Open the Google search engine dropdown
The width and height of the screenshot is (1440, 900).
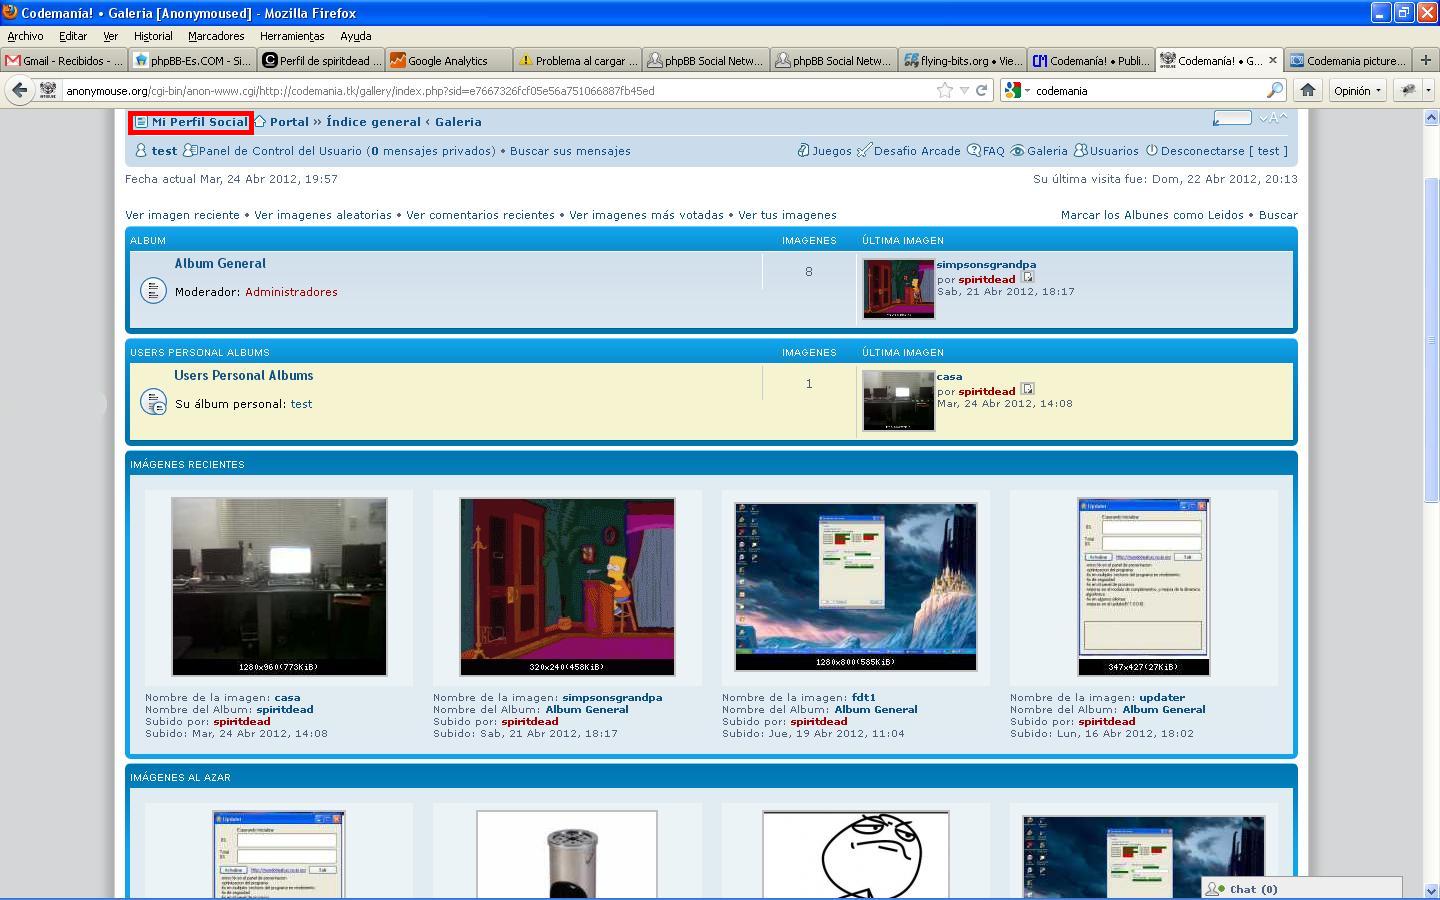1016,90
